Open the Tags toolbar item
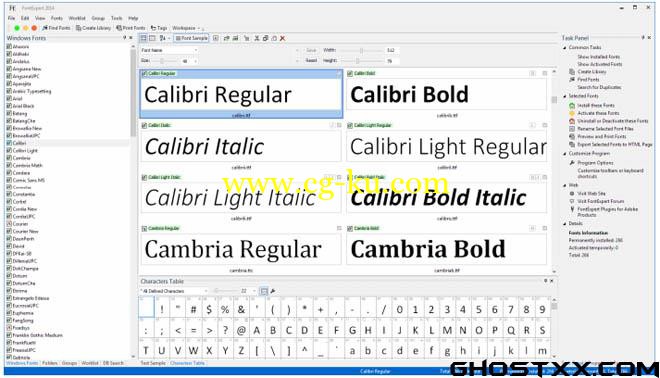660x378 pixels. click(159, 28)
